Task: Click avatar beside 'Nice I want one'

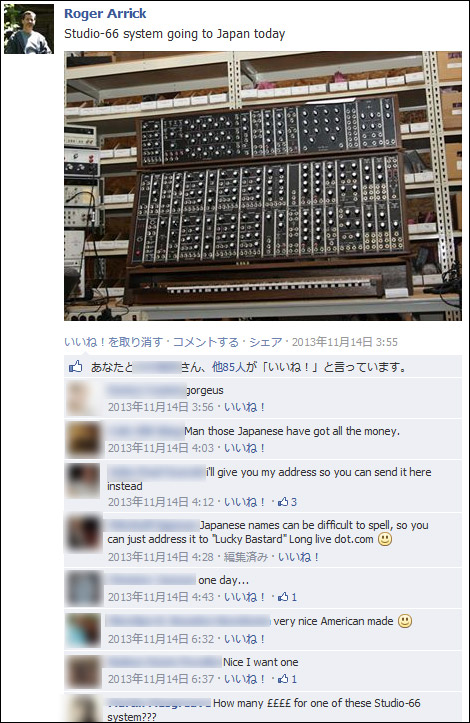Action: click(82, 671)
